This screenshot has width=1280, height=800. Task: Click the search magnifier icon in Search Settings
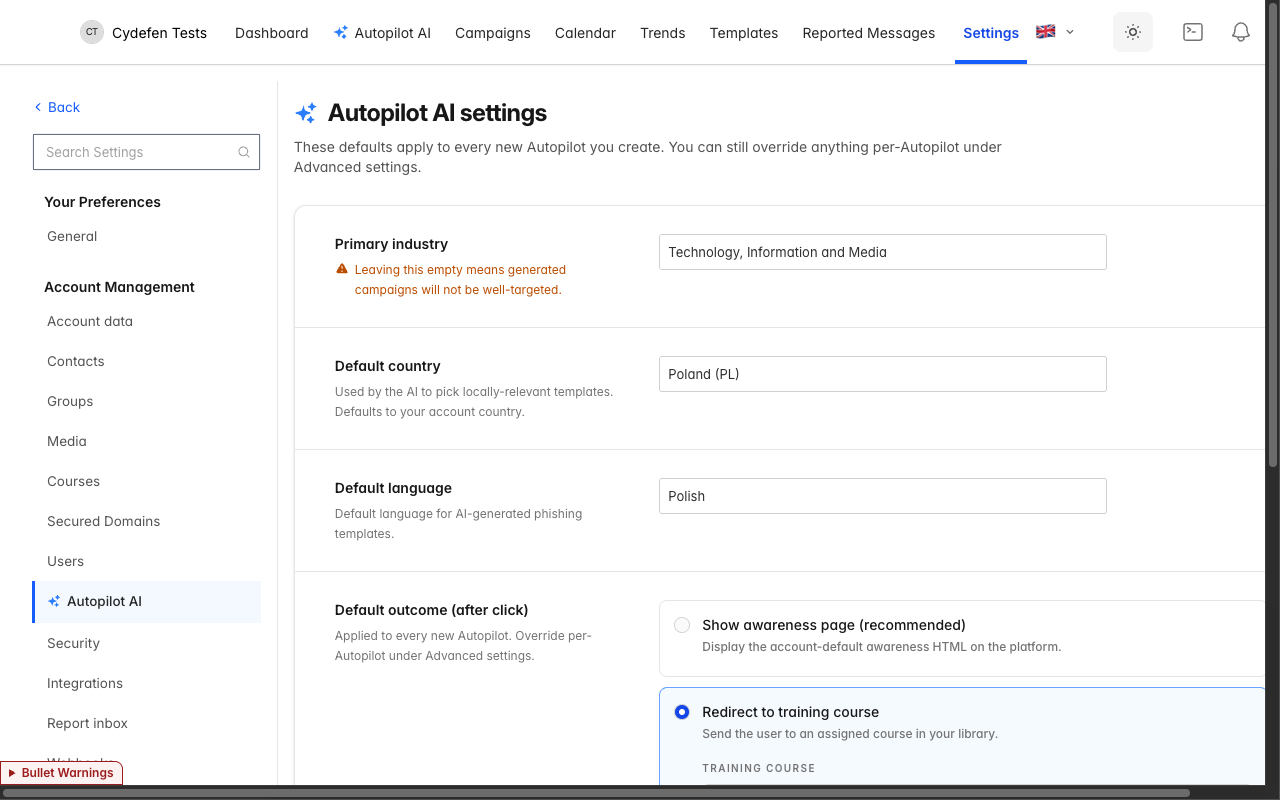tap(244, 152)
